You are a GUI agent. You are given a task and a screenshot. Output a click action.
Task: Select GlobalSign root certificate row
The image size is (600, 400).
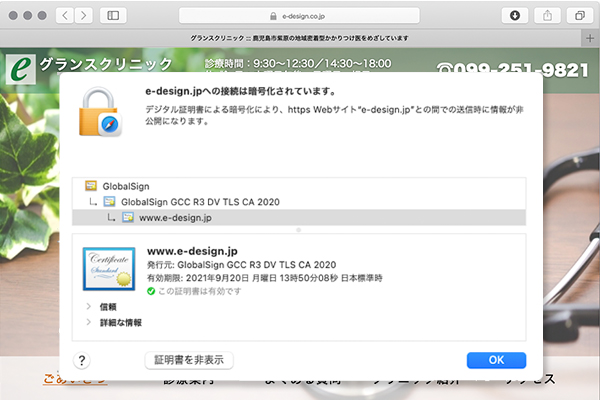click(299, 186)
